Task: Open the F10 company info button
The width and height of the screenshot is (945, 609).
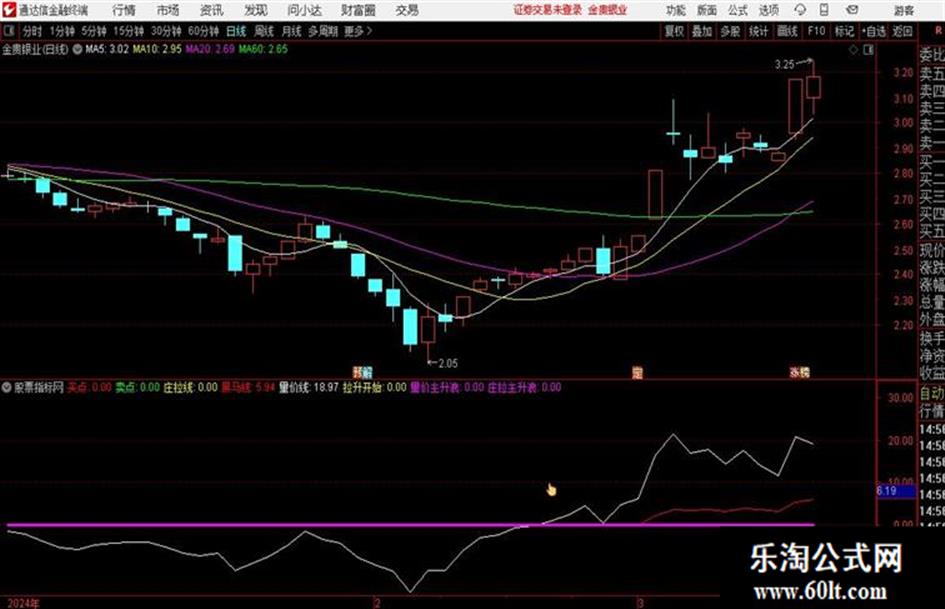Action: (816, 31)
